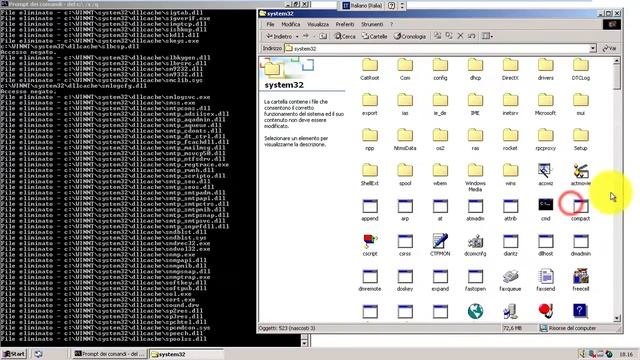Viewport: 640px width, 360px height.
Task: Click the Indietro back toolbar button
Action: point(279,36)
